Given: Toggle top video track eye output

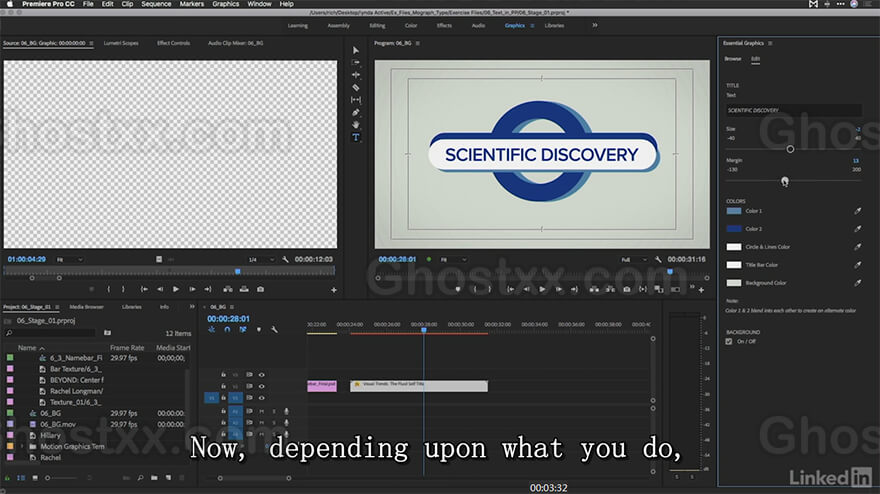Looking at the screenshot, I should (x=262, y=375).
